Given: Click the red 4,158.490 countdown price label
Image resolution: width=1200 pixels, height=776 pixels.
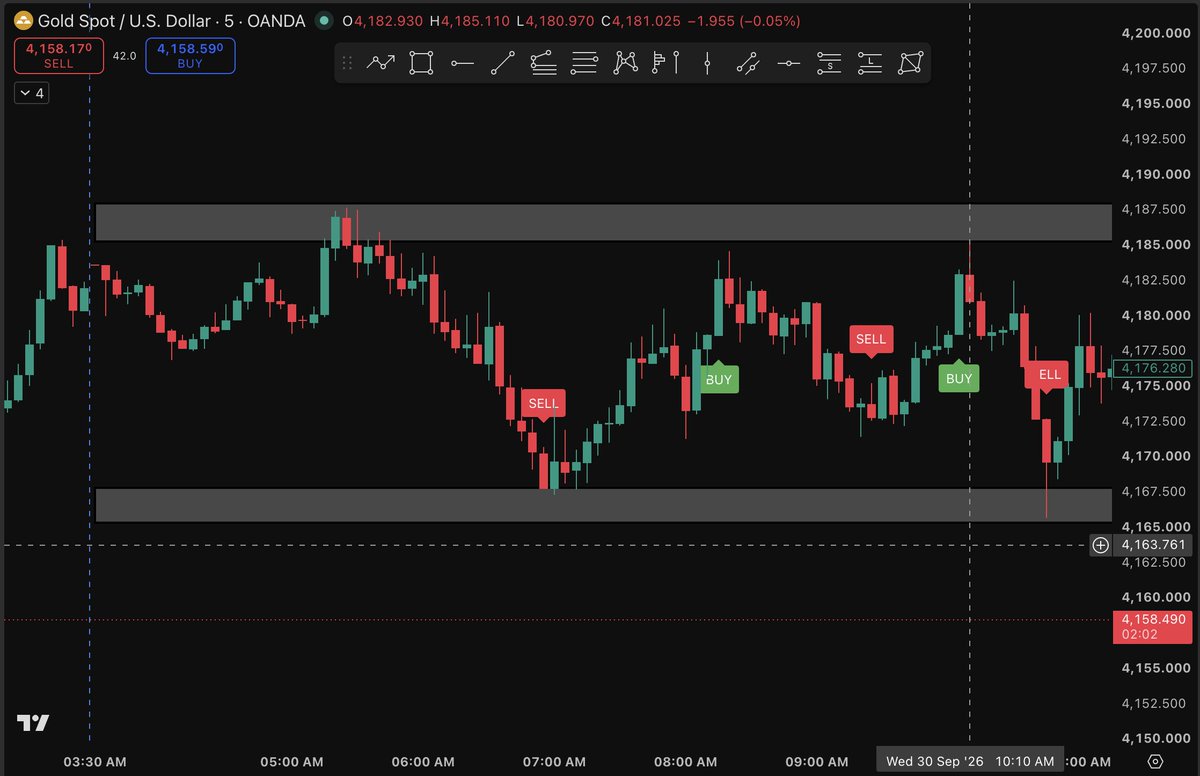Looking at the screenshot, I should 1152,627.
